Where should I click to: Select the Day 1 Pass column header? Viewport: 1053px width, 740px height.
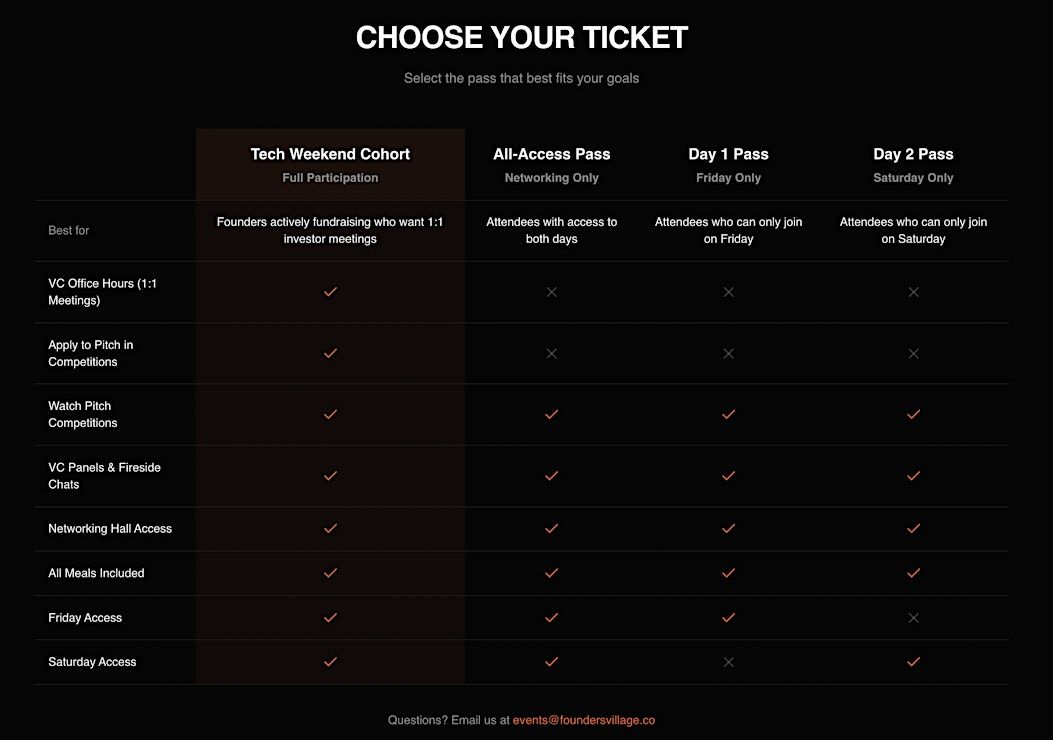point(728,154)
